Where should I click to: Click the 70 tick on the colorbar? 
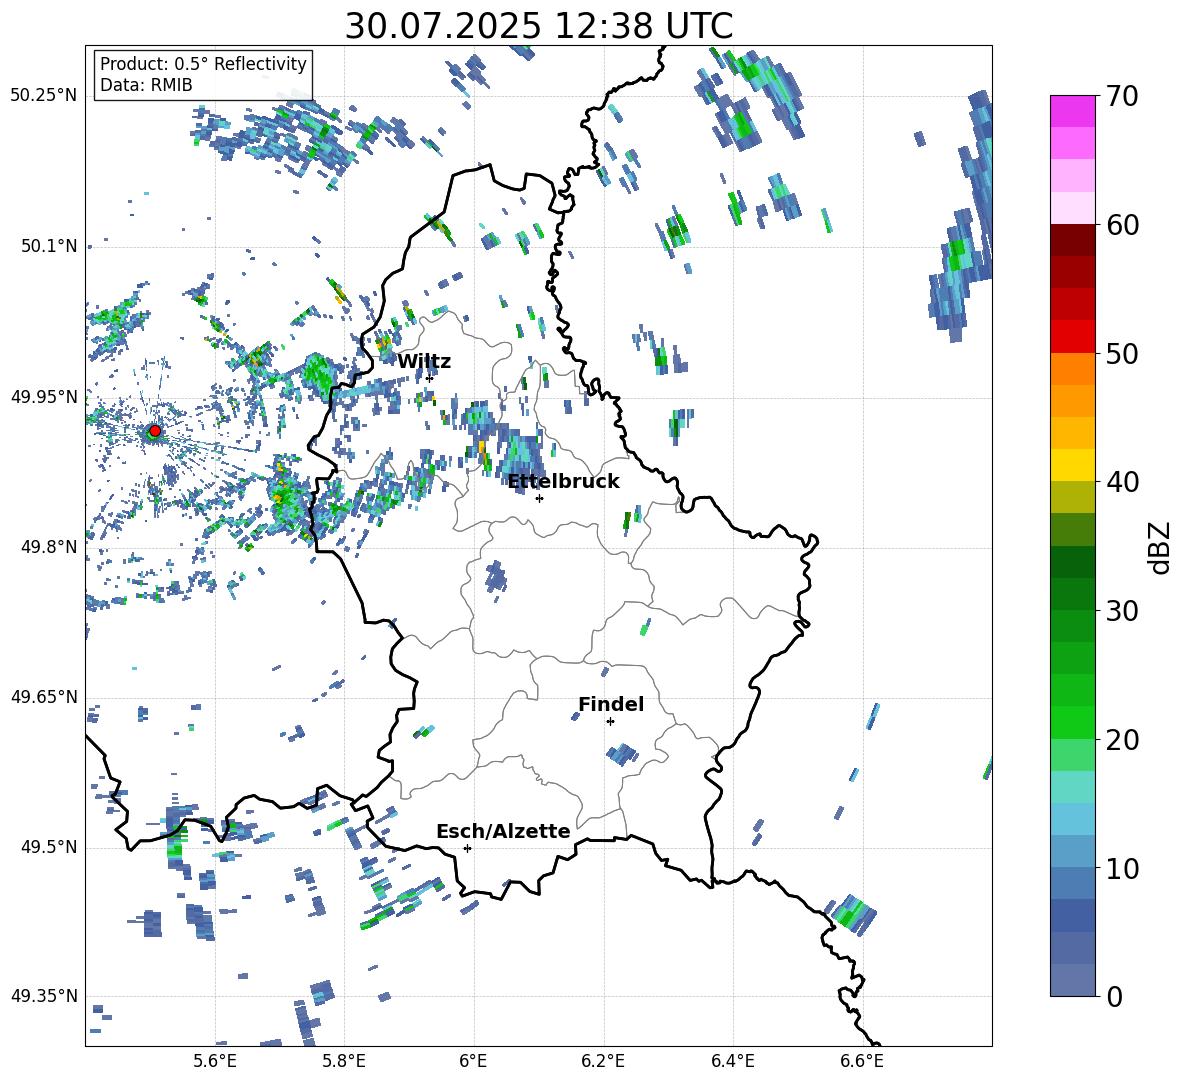tap(1122, 96)
